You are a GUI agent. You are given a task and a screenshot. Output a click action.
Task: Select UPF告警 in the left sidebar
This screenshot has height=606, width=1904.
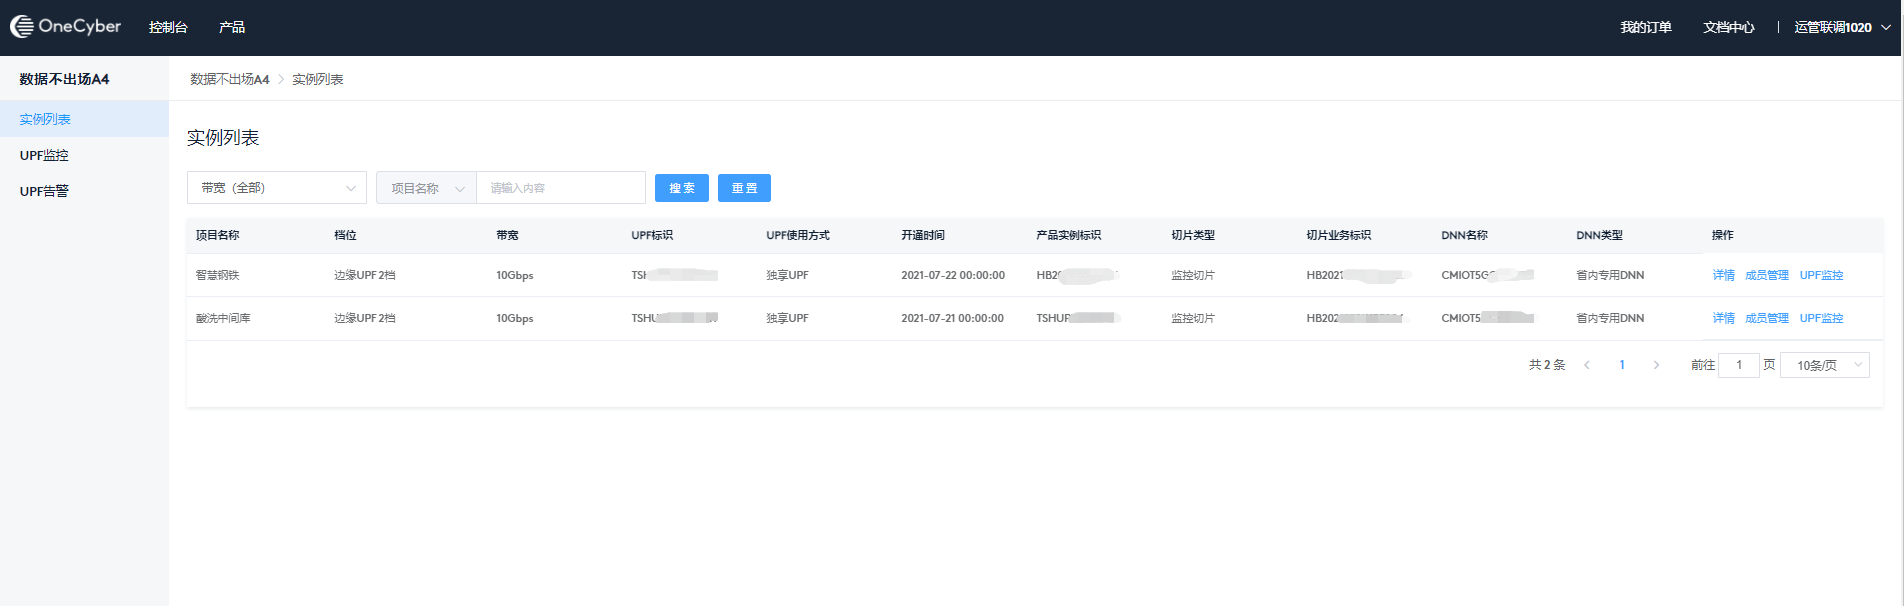pos(44,191)
